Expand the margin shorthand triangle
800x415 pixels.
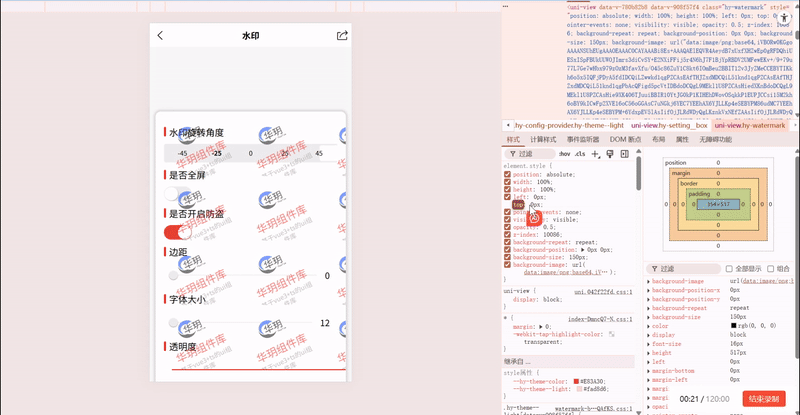pos(541,327)
